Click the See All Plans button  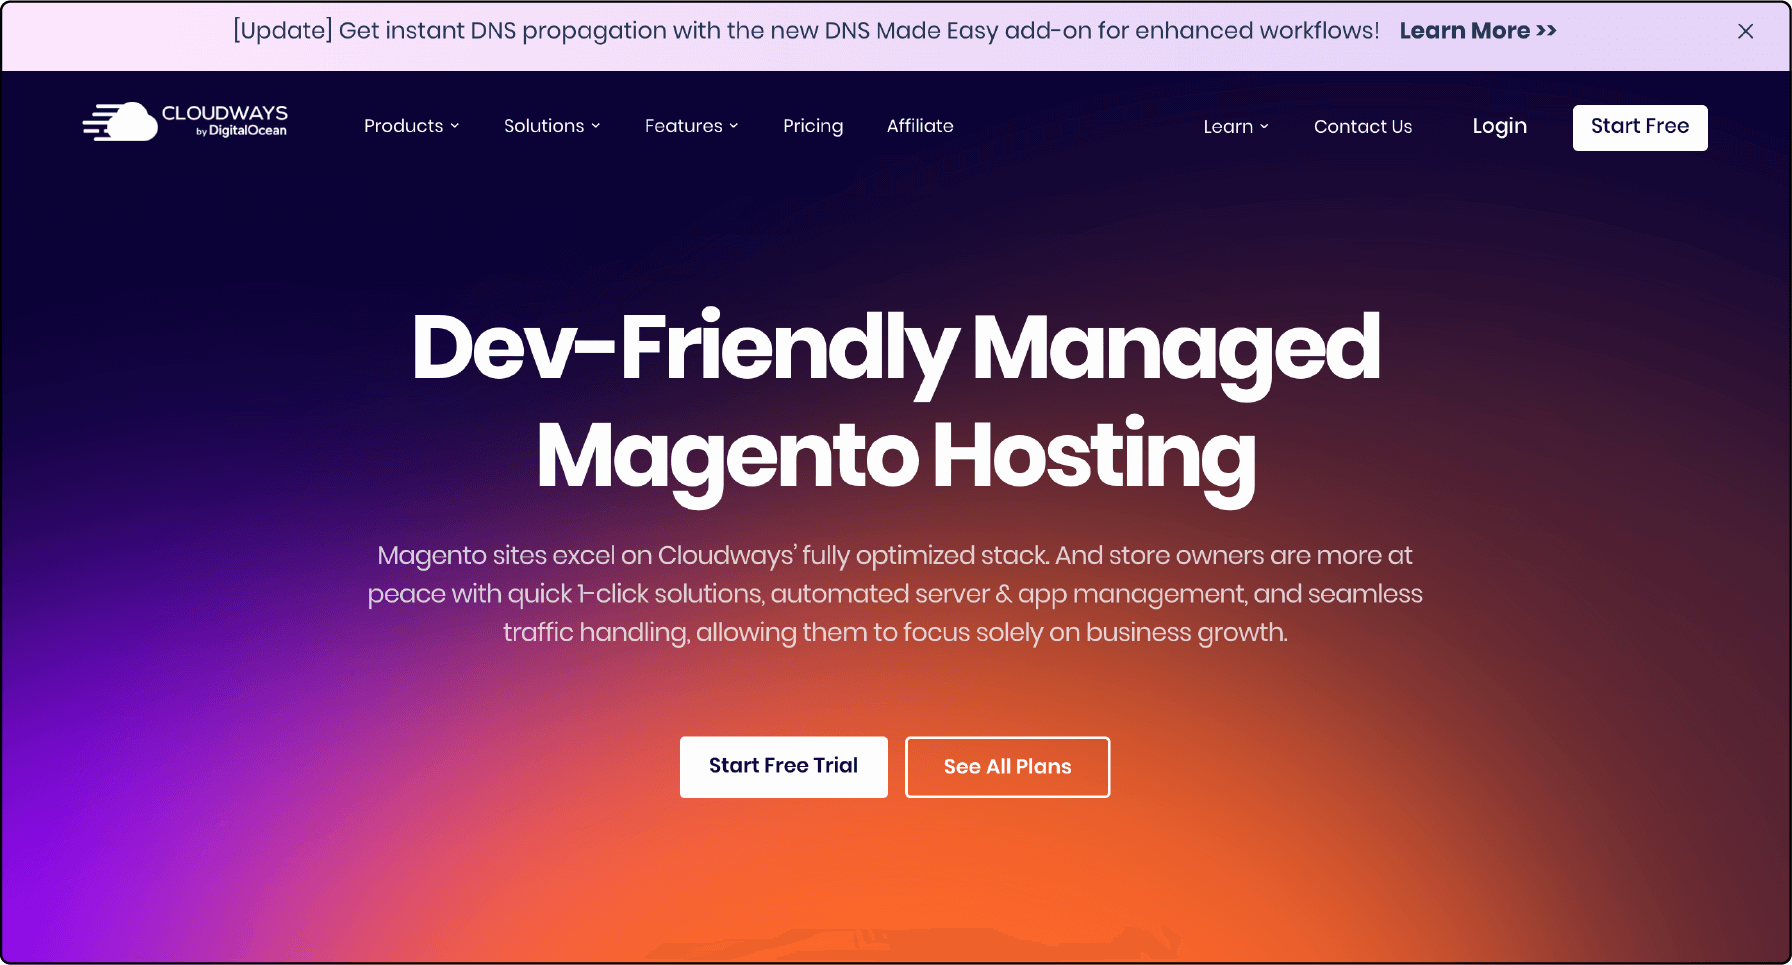coord(1008,767)
